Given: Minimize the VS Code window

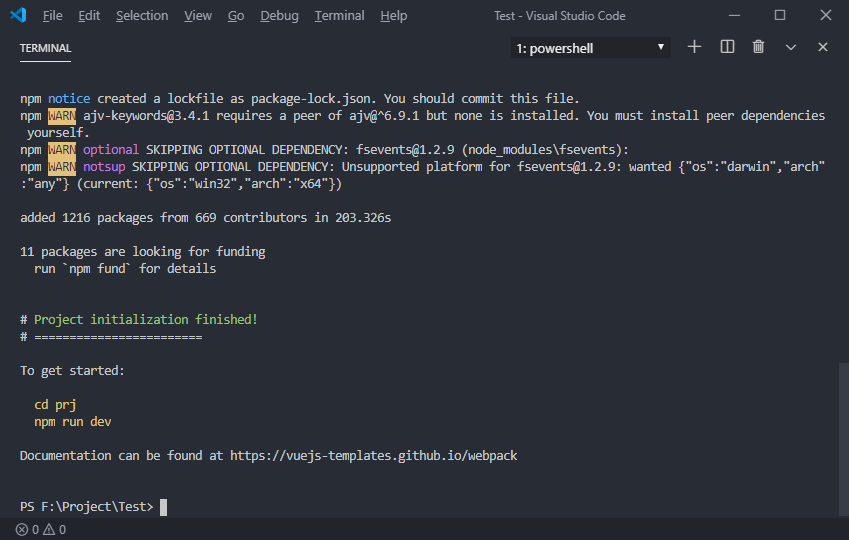Looking at the screenshot, I should 734,15.
